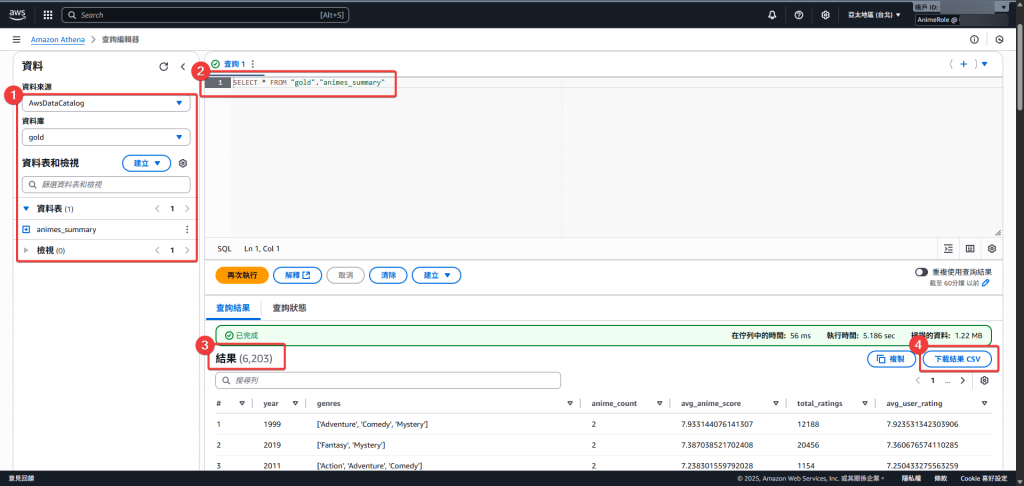Select the Query 1 tab

pos(234,64)
